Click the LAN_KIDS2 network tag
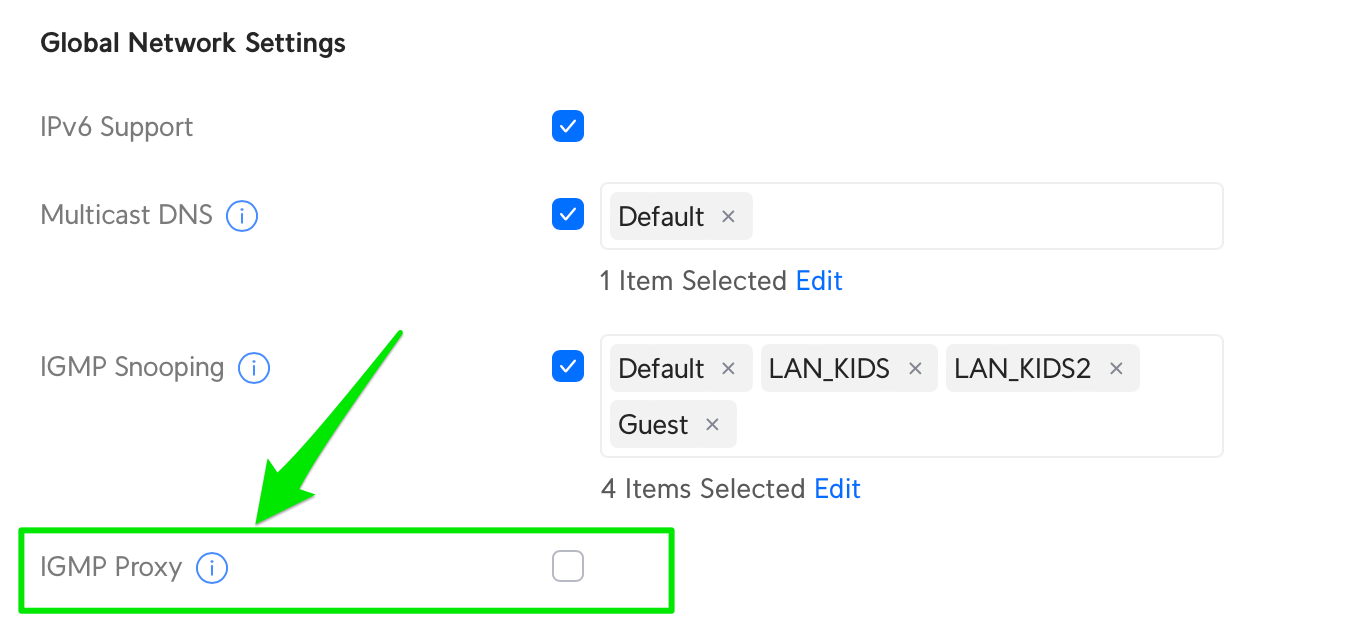Image resolution: width=1372 pixels, height=634 pixels. pyautogui.click(x=1022, y=369)
